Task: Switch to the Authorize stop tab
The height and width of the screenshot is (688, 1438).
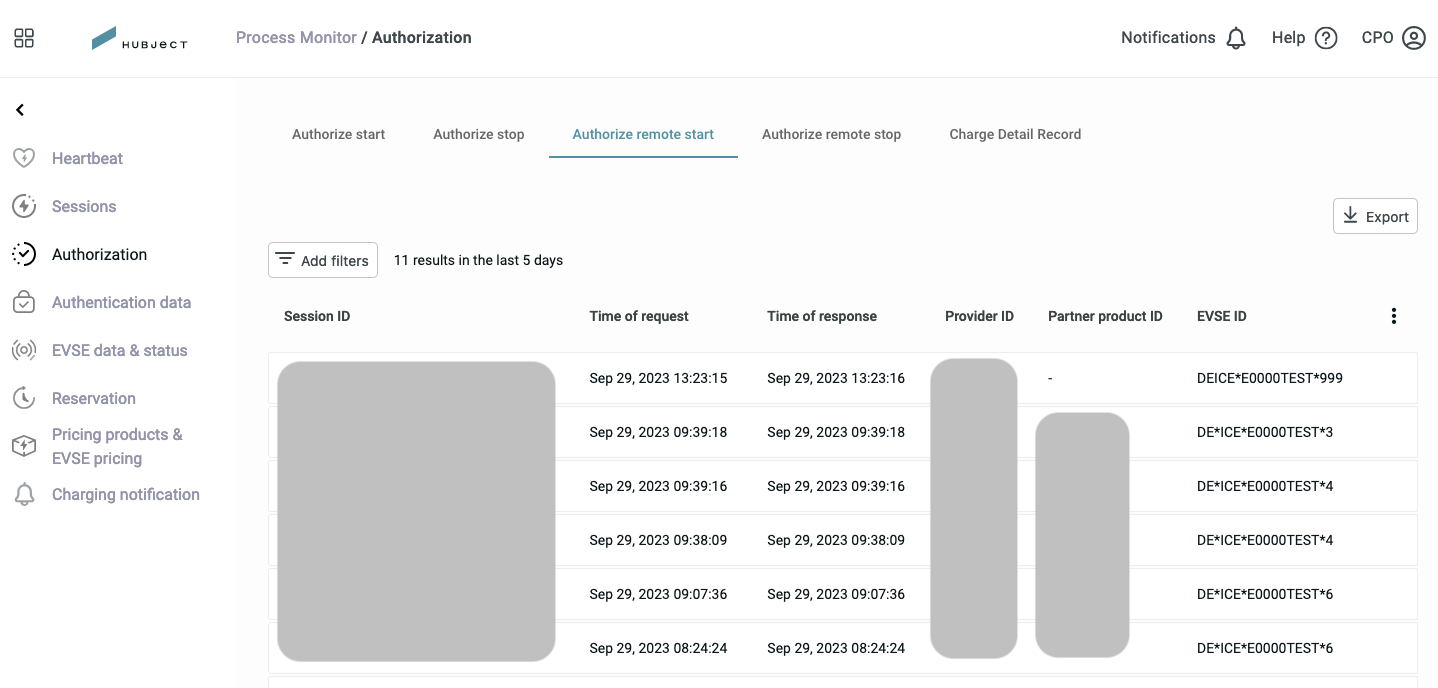Action: click(x=479, y=134)
